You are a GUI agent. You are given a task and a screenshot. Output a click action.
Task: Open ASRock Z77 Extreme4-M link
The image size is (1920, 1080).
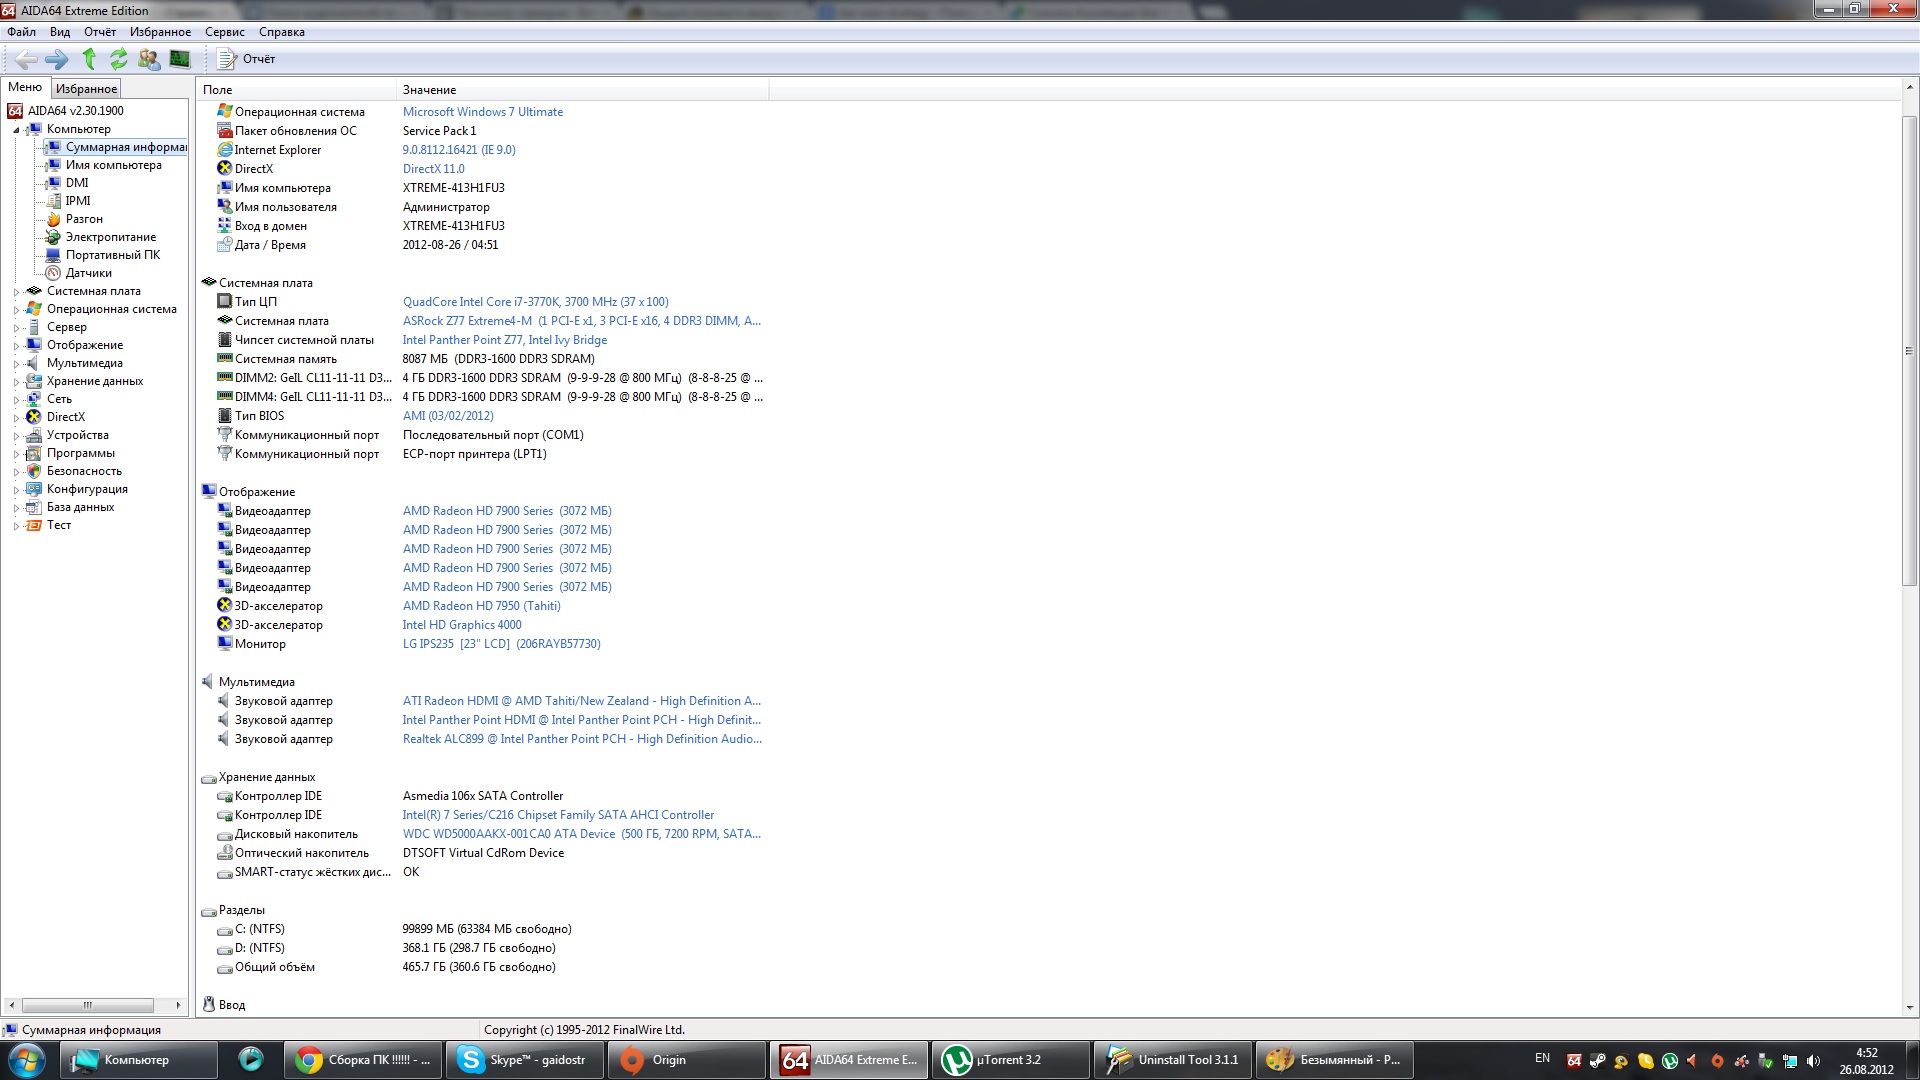582,321
